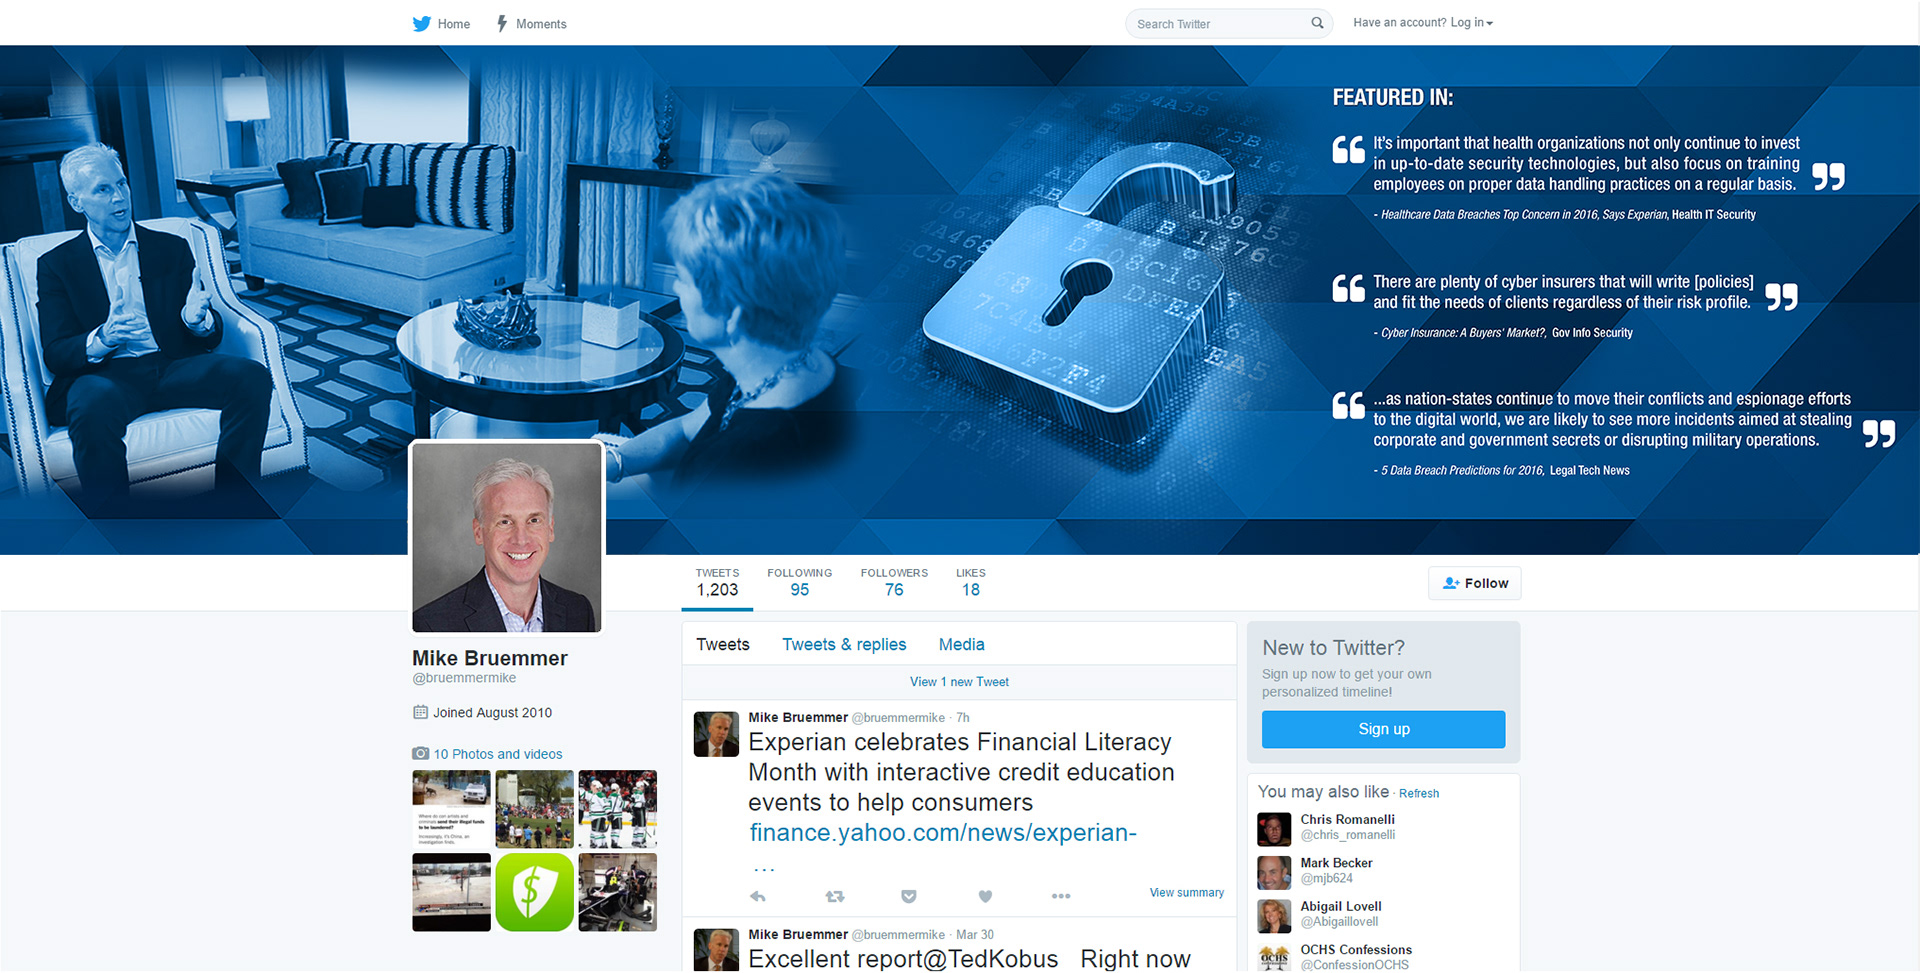The image size is (1920, 973).
Task: Switch to the Tweets & replies tab
Action: (844, 645)
